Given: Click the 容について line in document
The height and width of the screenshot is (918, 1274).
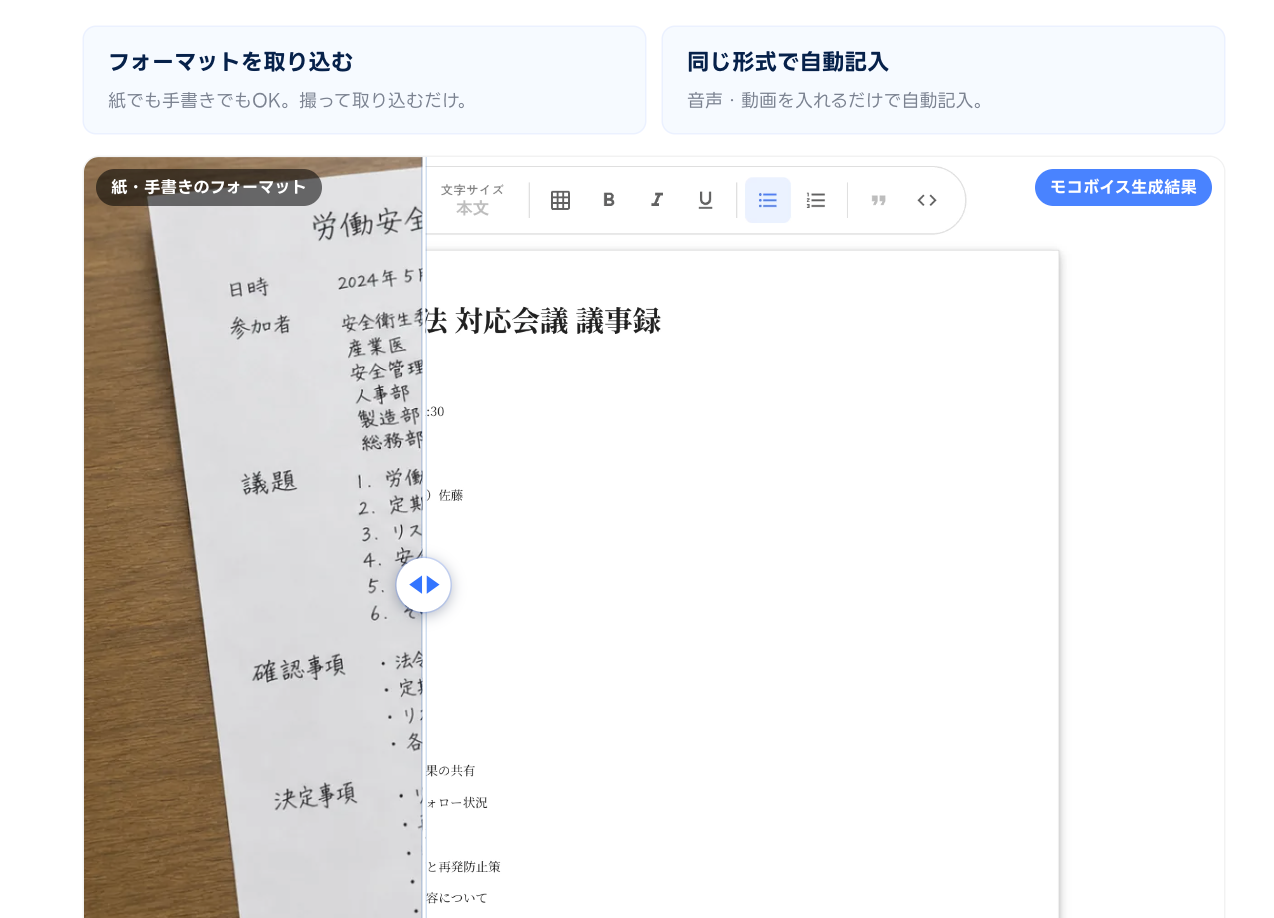Looking at the screenshot, I should [457, 898].
